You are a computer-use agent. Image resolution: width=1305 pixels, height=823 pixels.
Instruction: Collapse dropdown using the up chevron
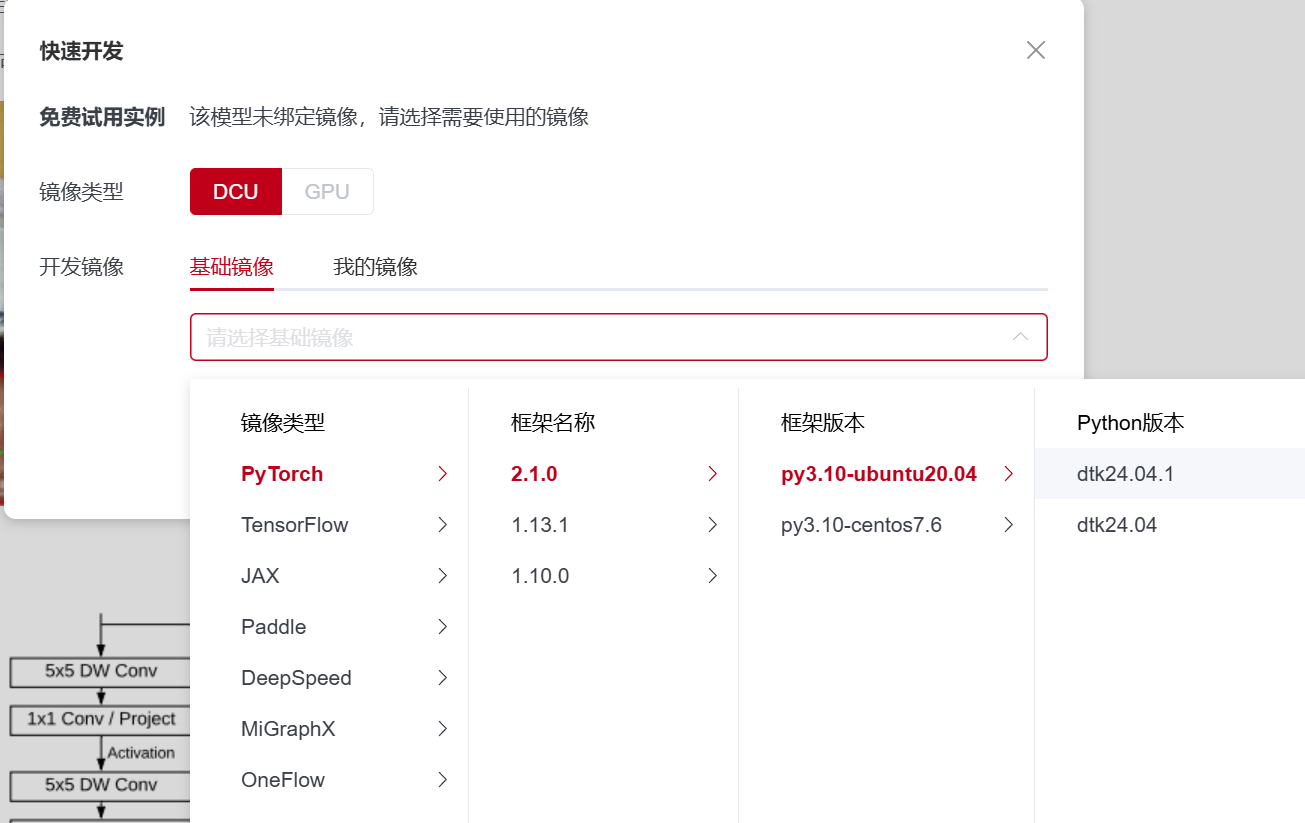click(1020, 337)
